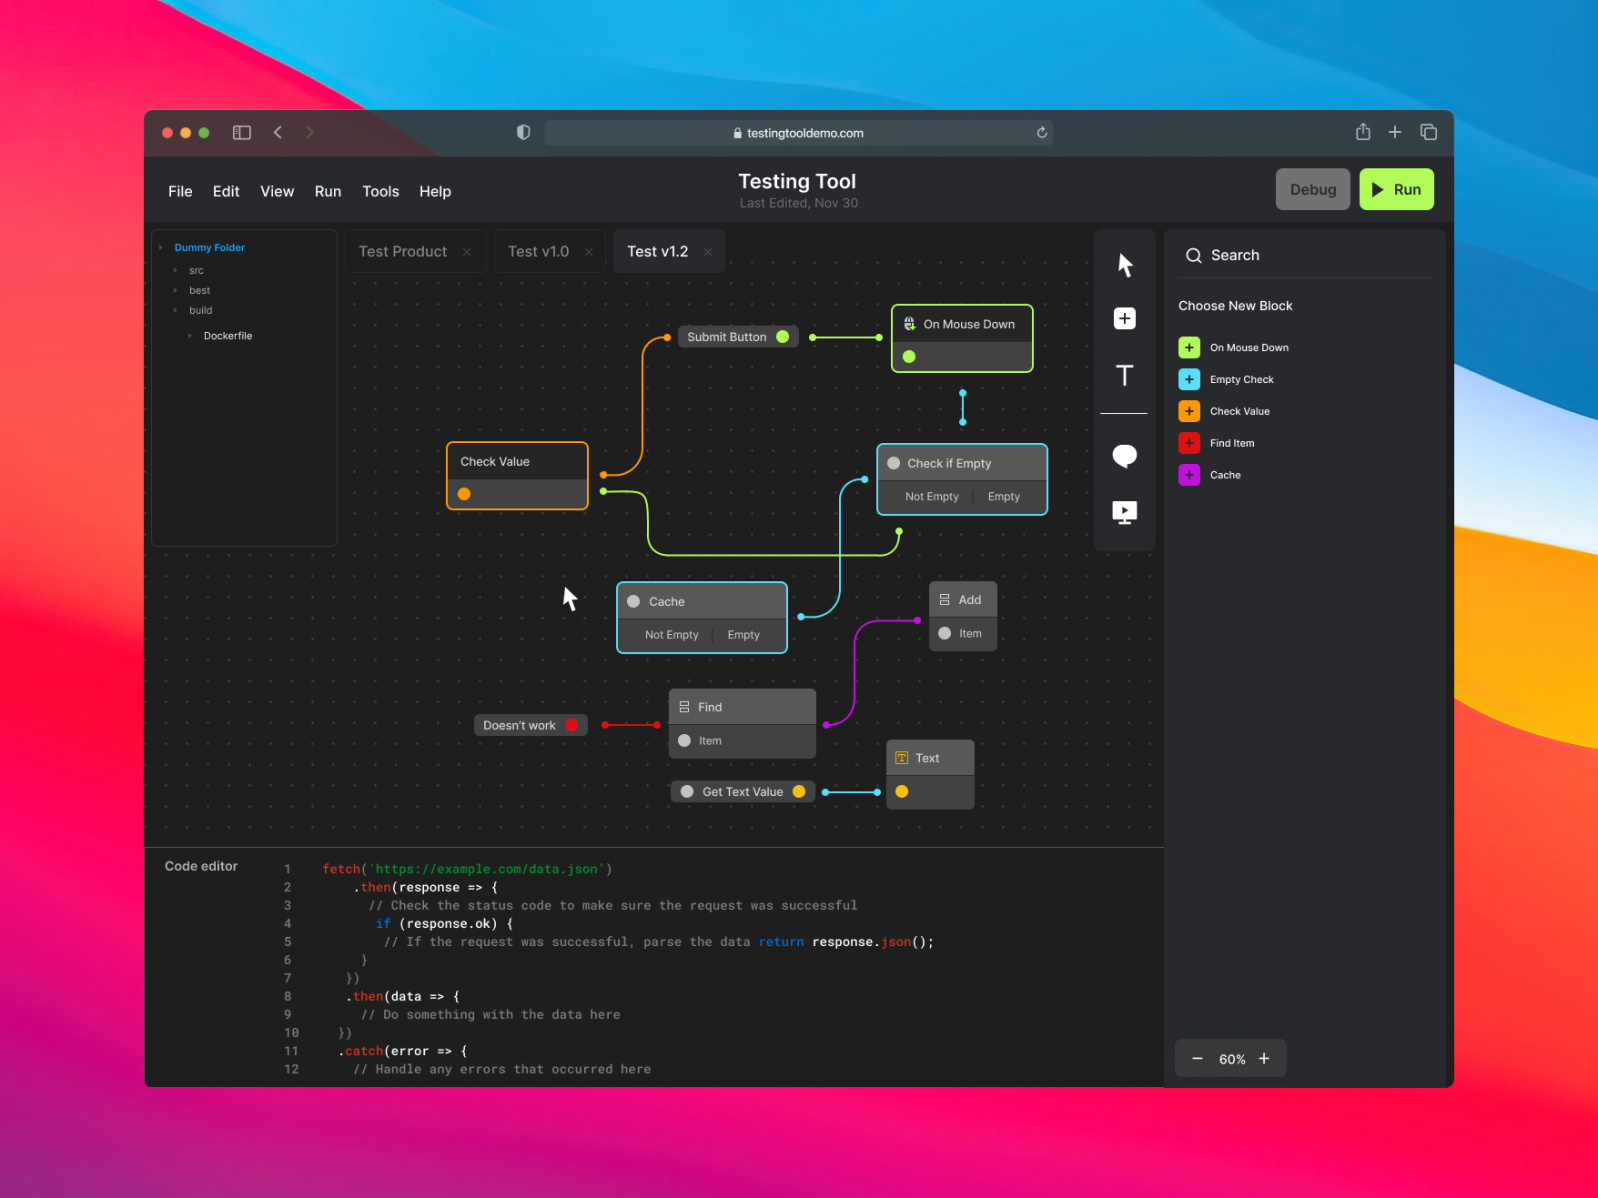
Task: Click the browser share icon
Action: tap(1363, 131)
